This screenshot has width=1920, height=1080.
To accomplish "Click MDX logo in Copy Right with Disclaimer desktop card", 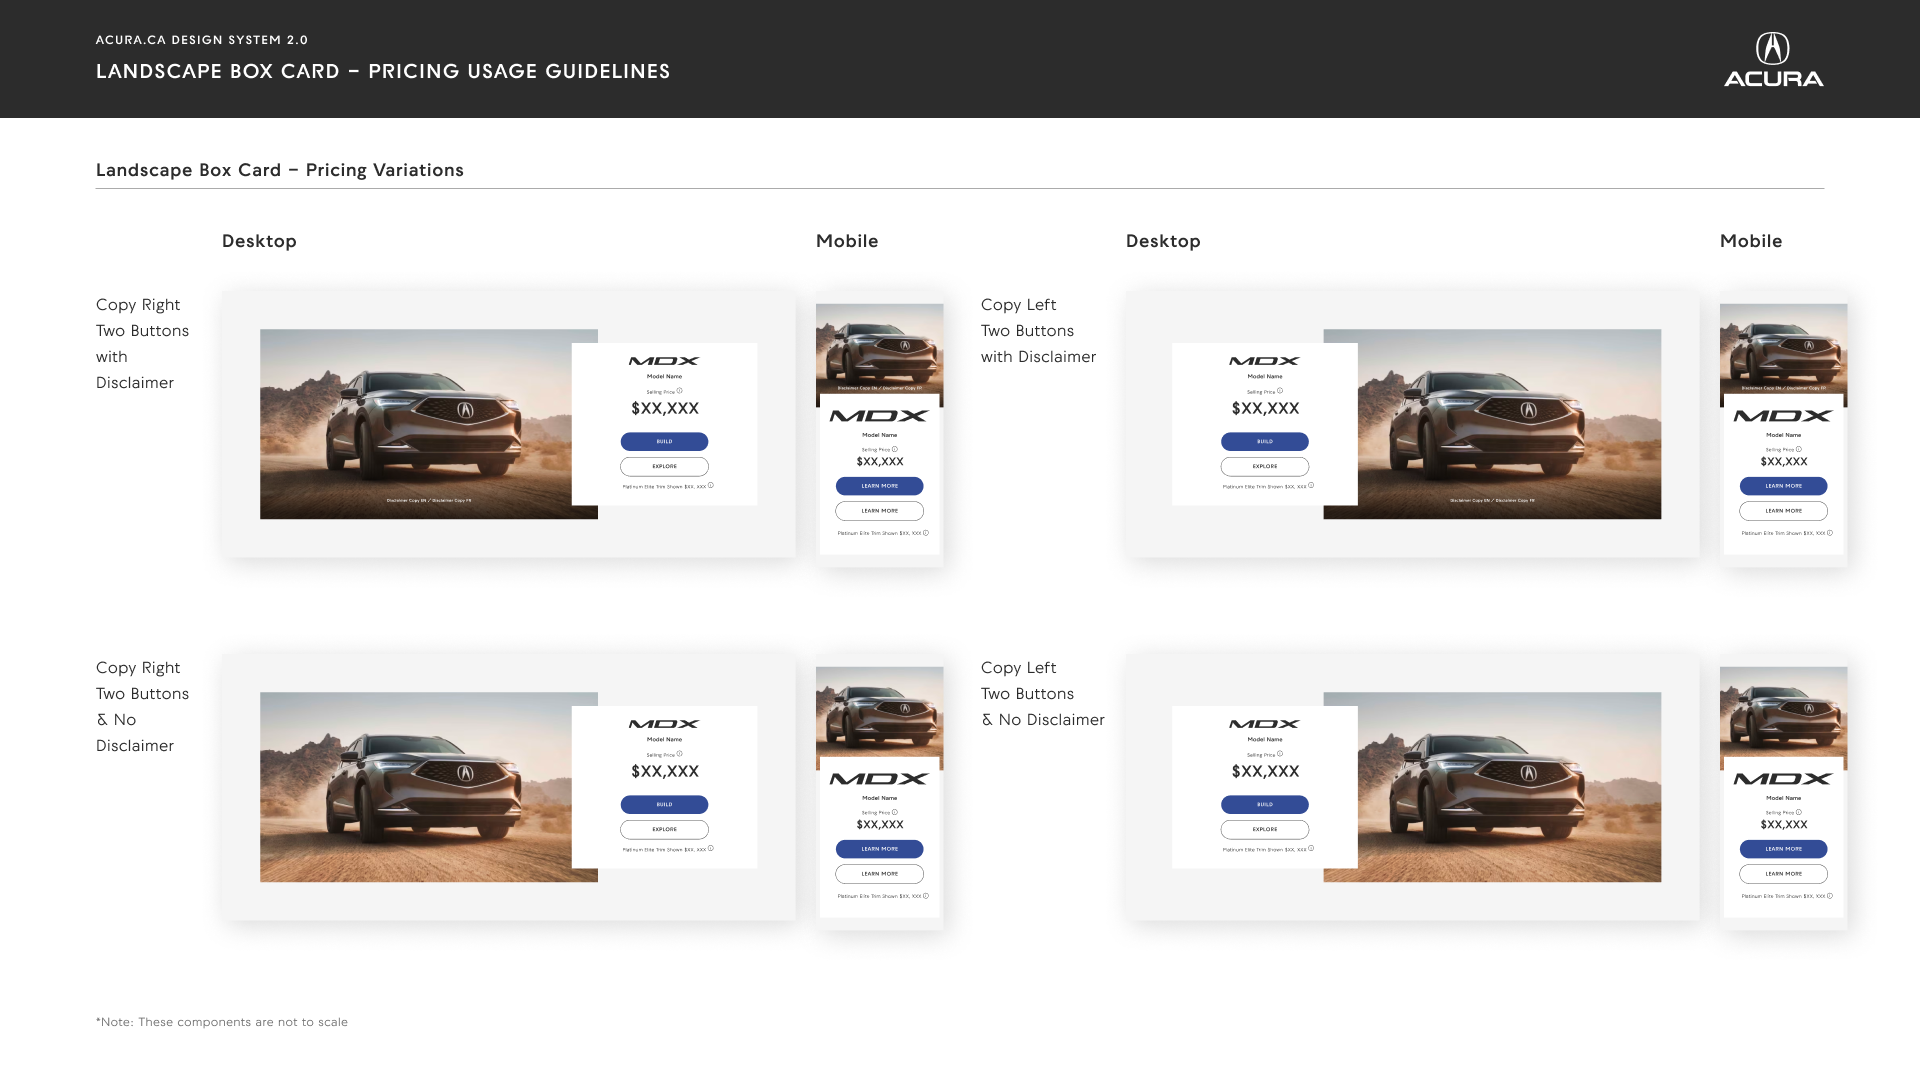I will click(x=664, y=361).
